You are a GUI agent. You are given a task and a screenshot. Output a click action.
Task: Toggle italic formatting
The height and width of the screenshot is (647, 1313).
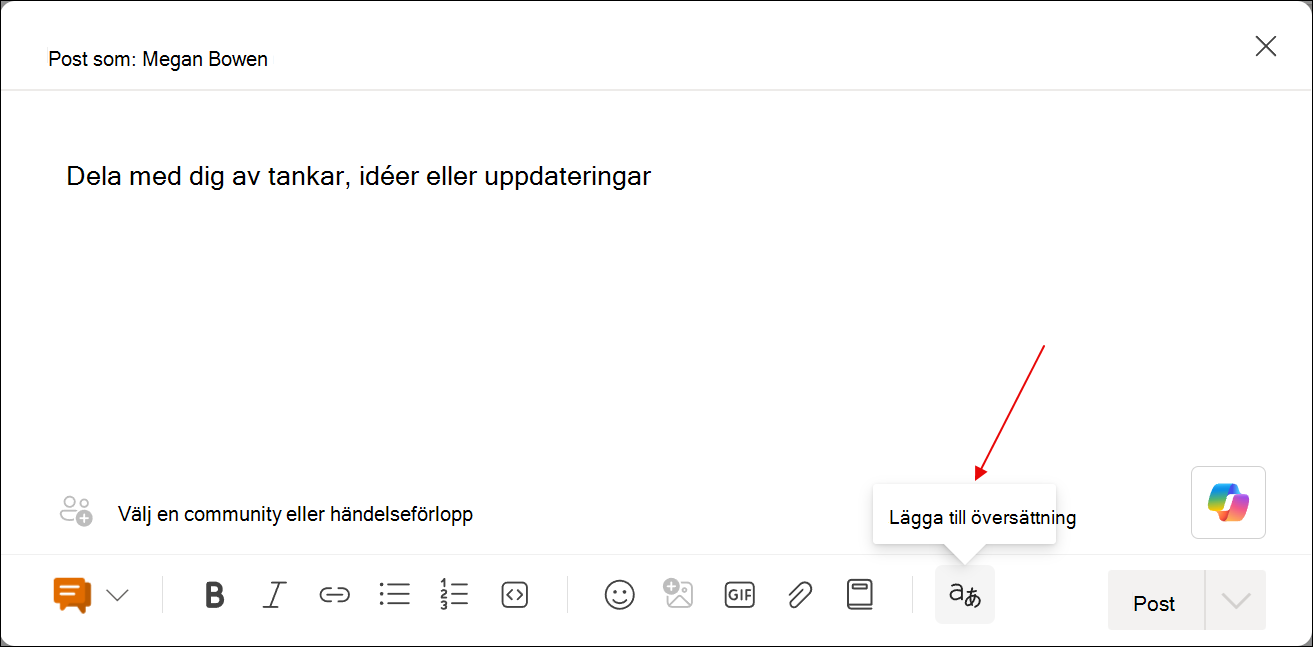[274, 595]
